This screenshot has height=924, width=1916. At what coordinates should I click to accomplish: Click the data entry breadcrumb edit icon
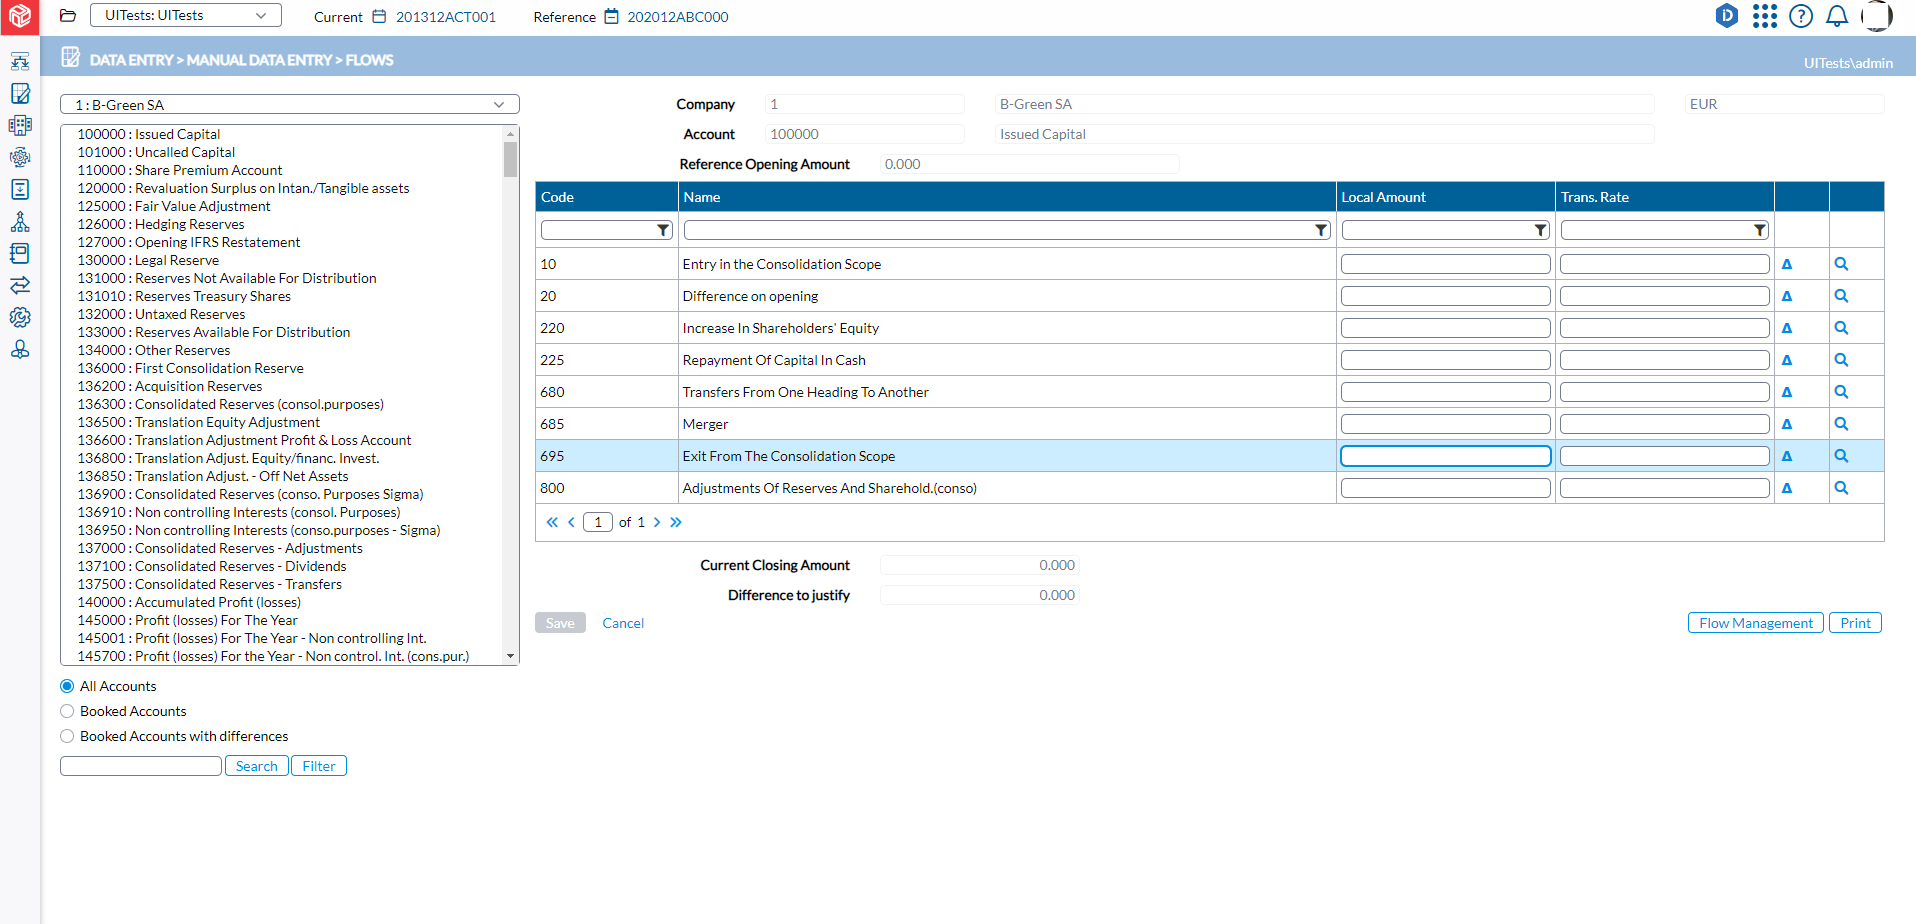click(70, 57)
